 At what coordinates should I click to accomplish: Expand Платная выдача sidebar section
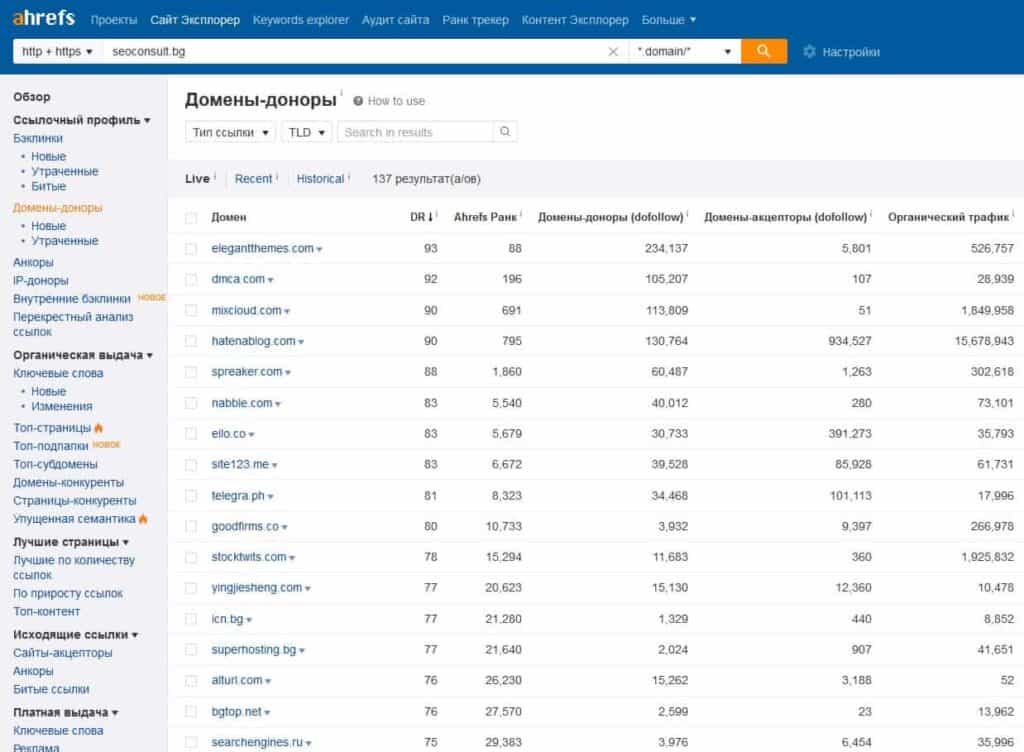click(65, 712)
